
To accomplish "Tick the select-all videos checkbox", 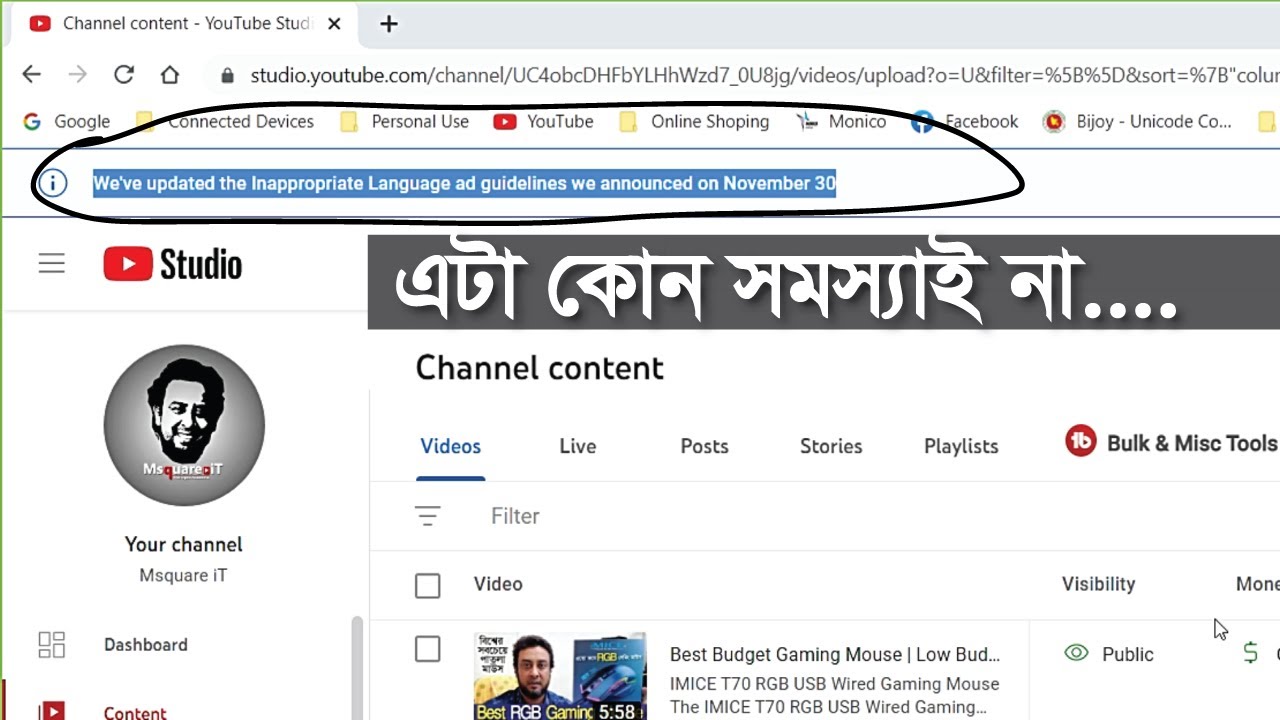I will click(x=427, y=585).
